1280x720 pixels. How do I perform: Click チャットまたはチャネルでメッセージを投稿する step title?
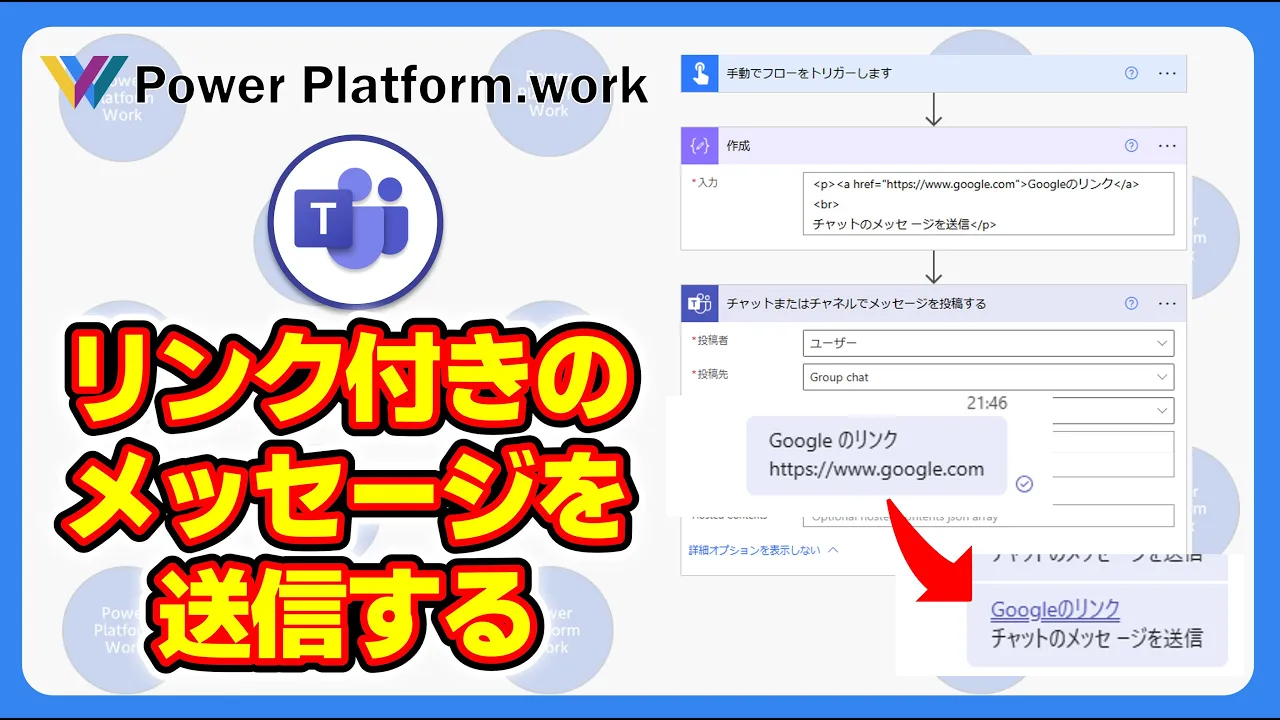coord(856,304)
